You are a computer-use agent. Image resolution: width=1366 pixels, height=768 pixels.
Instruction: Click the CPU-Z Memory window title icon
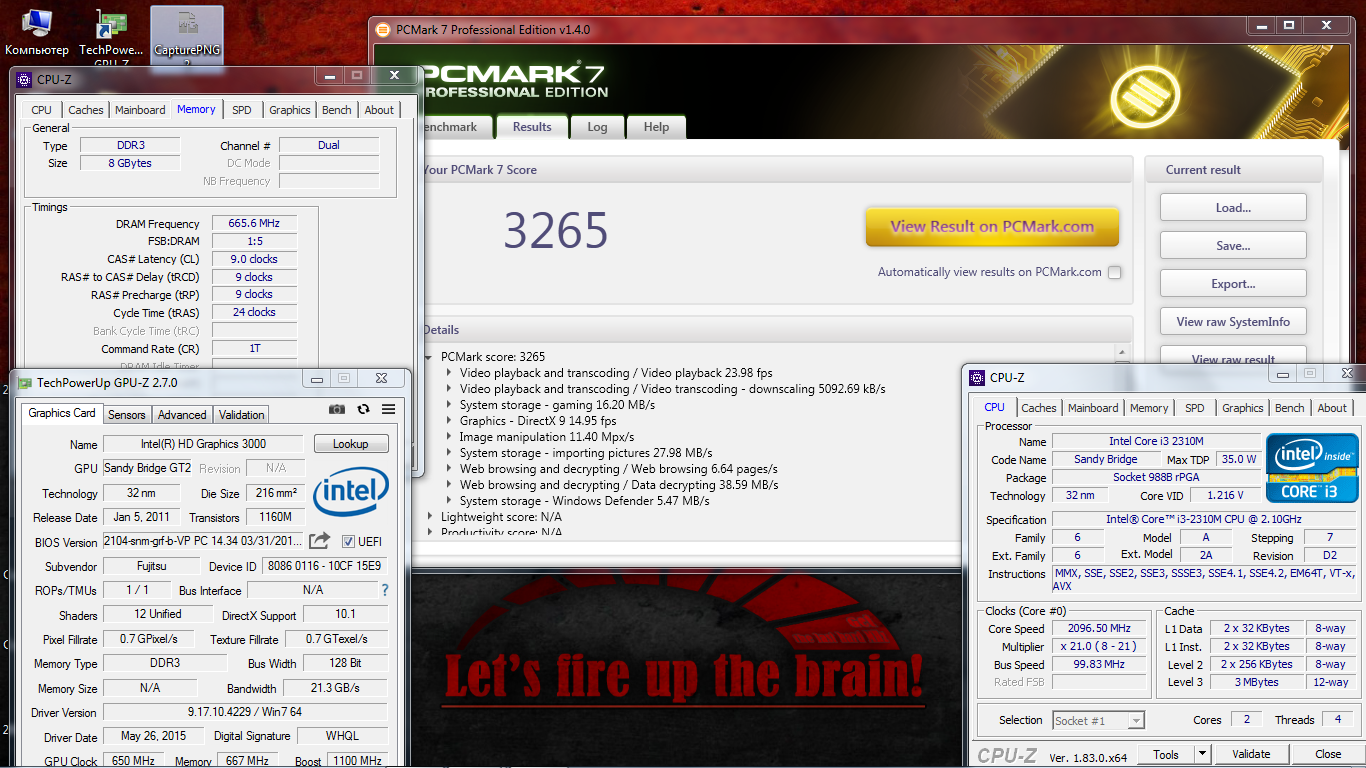24,79
